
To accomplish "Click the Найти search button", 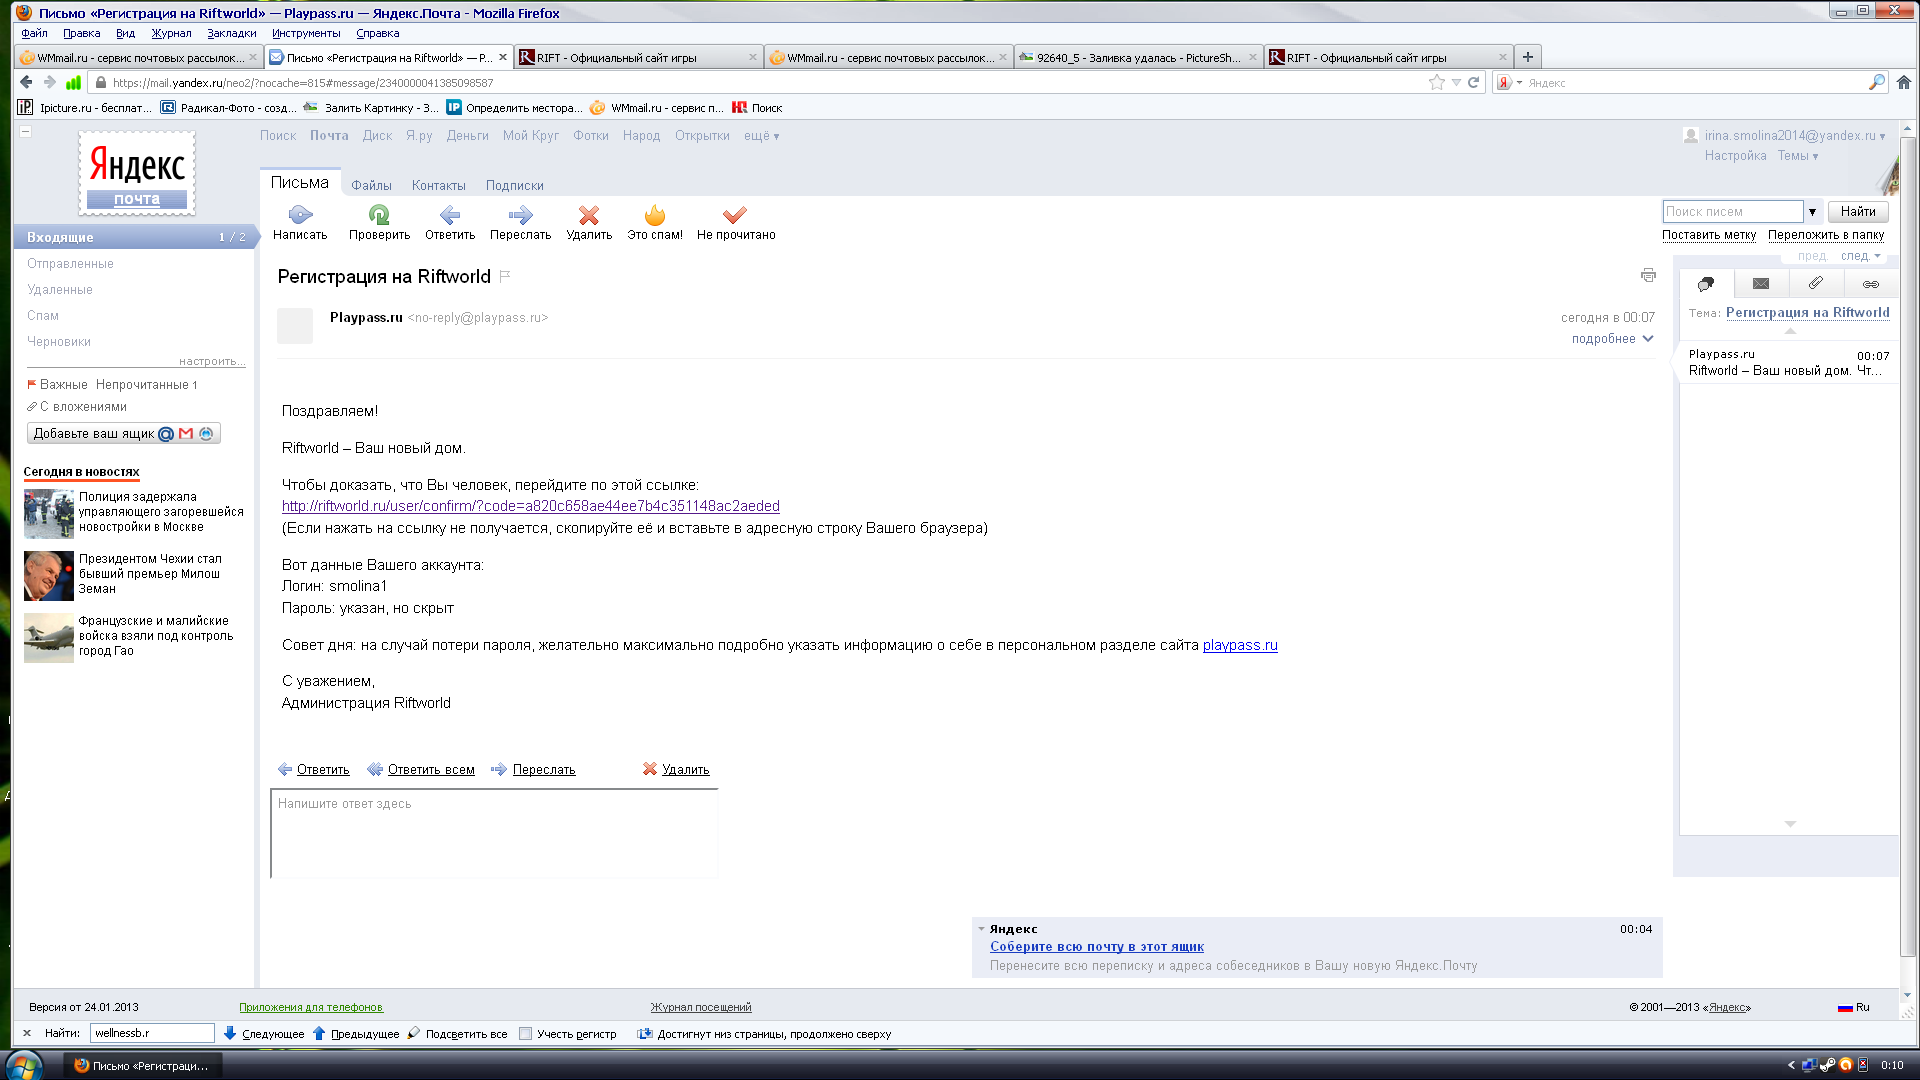I will point(1858,211).
